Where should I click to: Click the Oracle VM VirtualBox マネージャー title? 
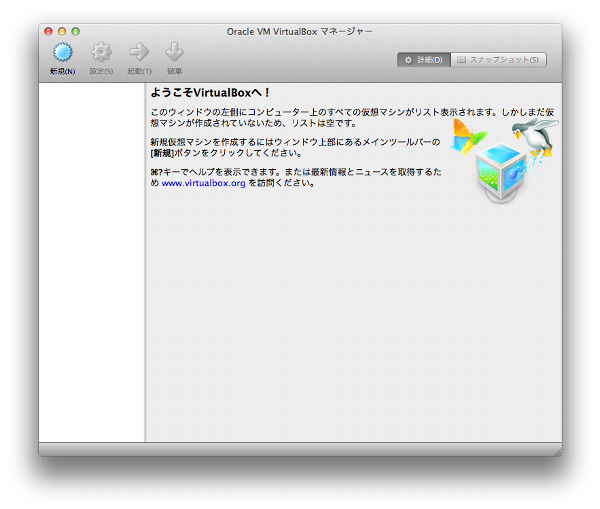(x=299, y=32)
